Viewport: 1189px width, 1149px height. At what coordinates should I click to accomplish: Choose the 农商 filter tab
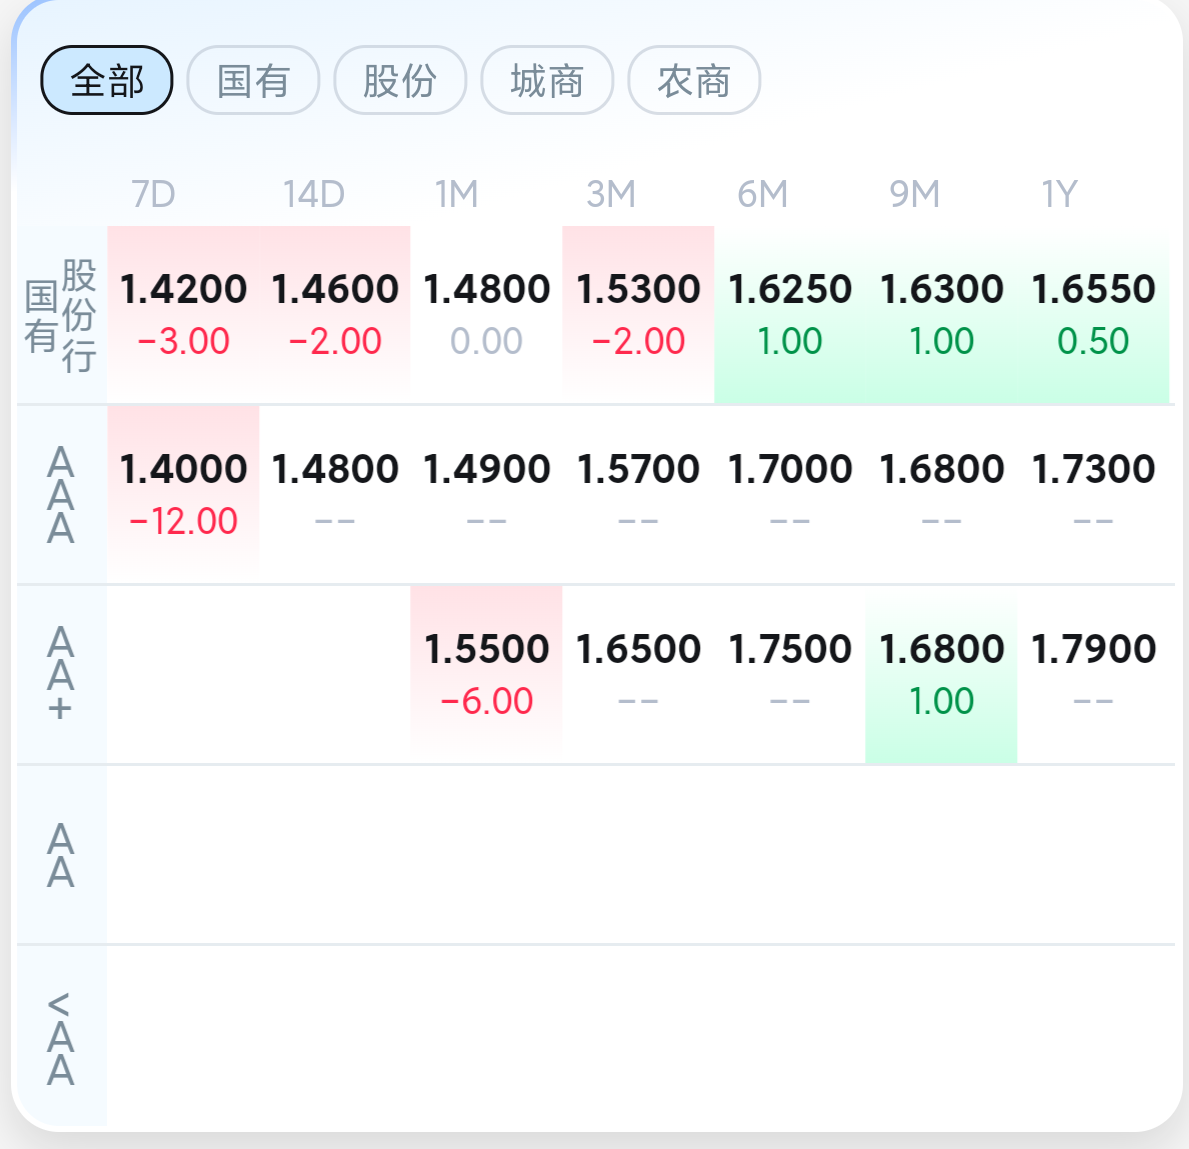pyautogui.click(x=695, y=80)
